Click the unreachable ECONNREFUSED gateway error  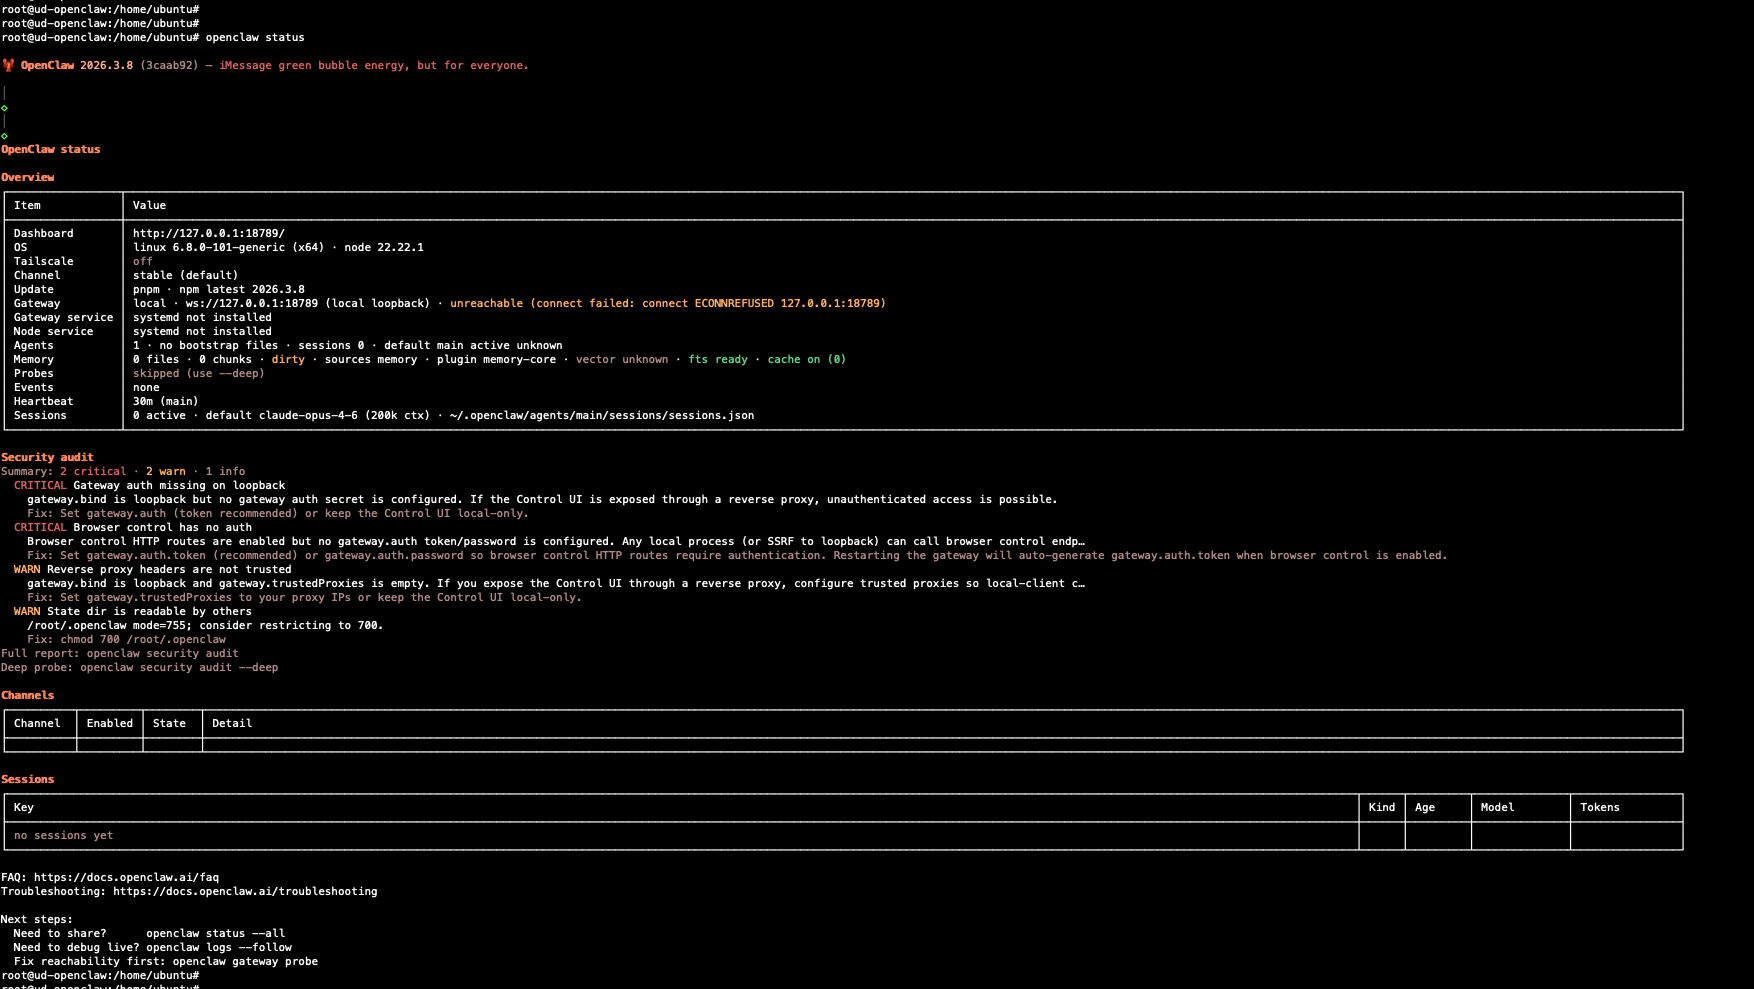pyautogui.click(x=667, y=304)
